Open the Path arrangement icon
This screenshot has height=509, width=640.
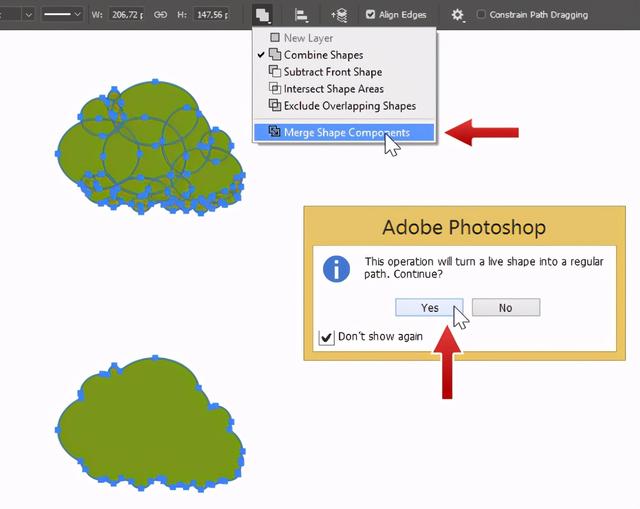click(340, 16)
